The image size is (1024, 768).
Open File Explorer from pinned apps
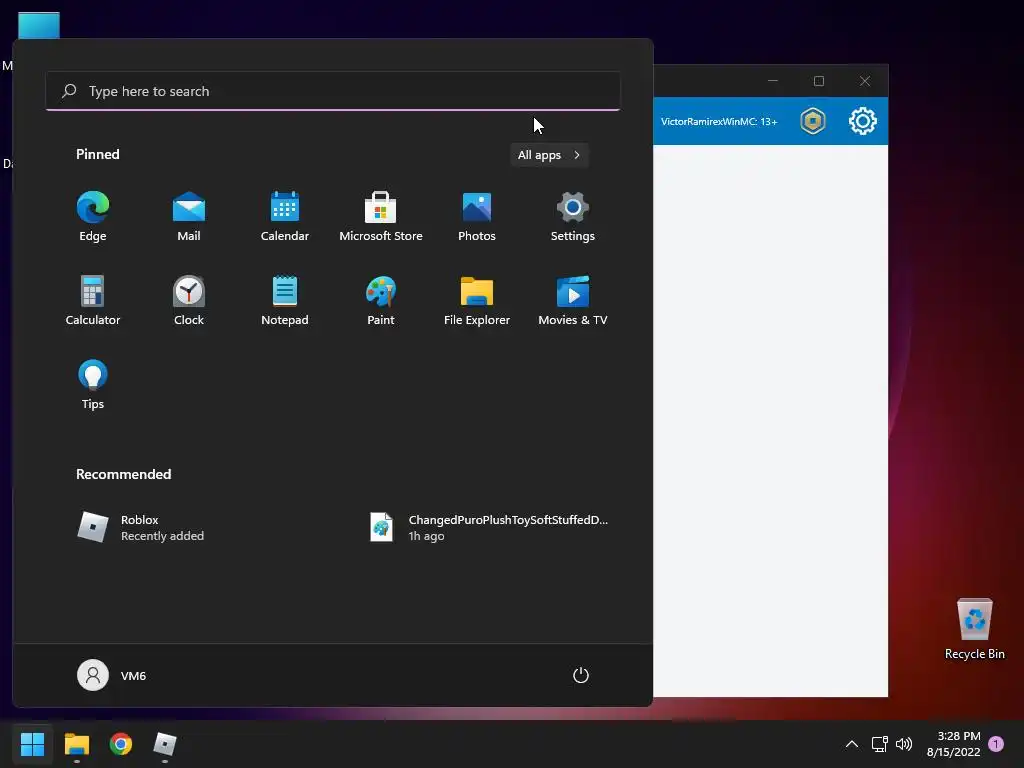coord(477,300)
